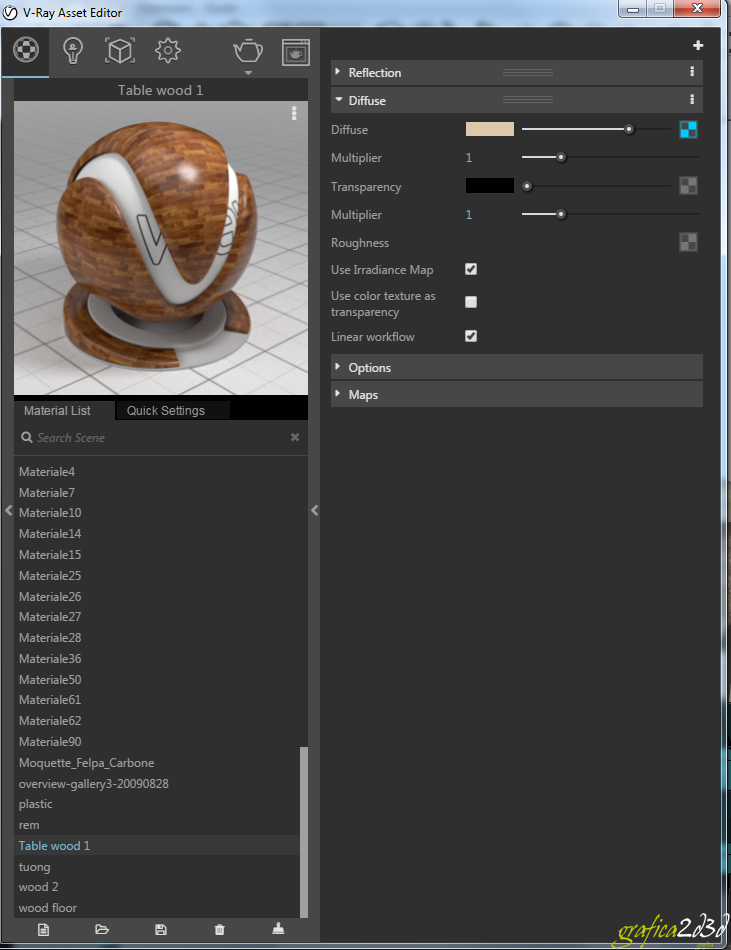Click the Diffuse texture map slot

(x=688, y=129)
